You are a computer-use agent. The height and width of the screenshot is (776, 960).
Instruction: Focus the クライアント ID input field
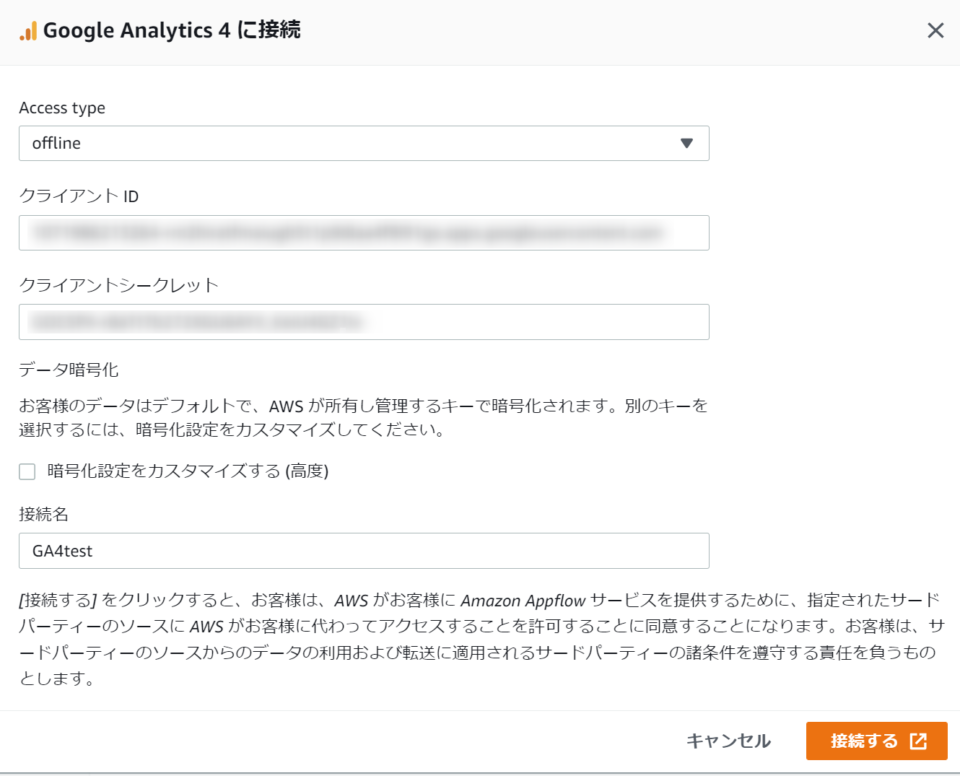365,232
